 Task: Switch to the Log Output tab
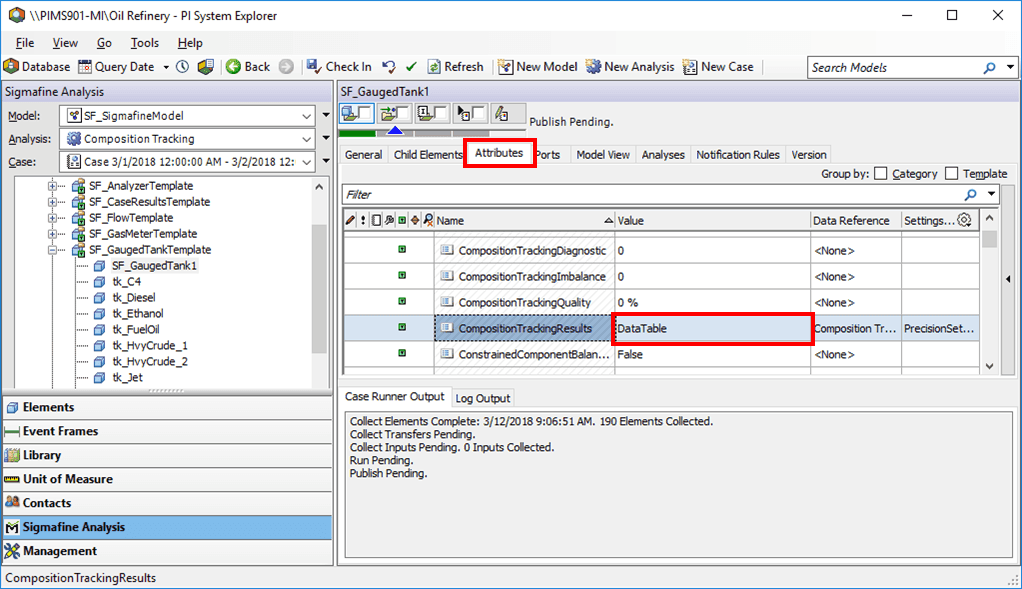[482, 397]
